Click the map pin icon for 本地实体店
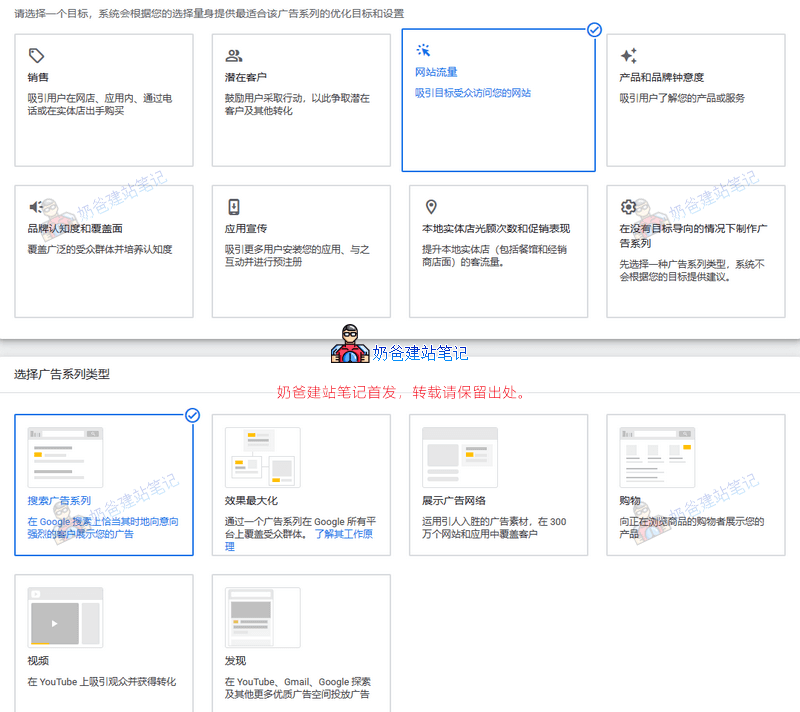 431,207
